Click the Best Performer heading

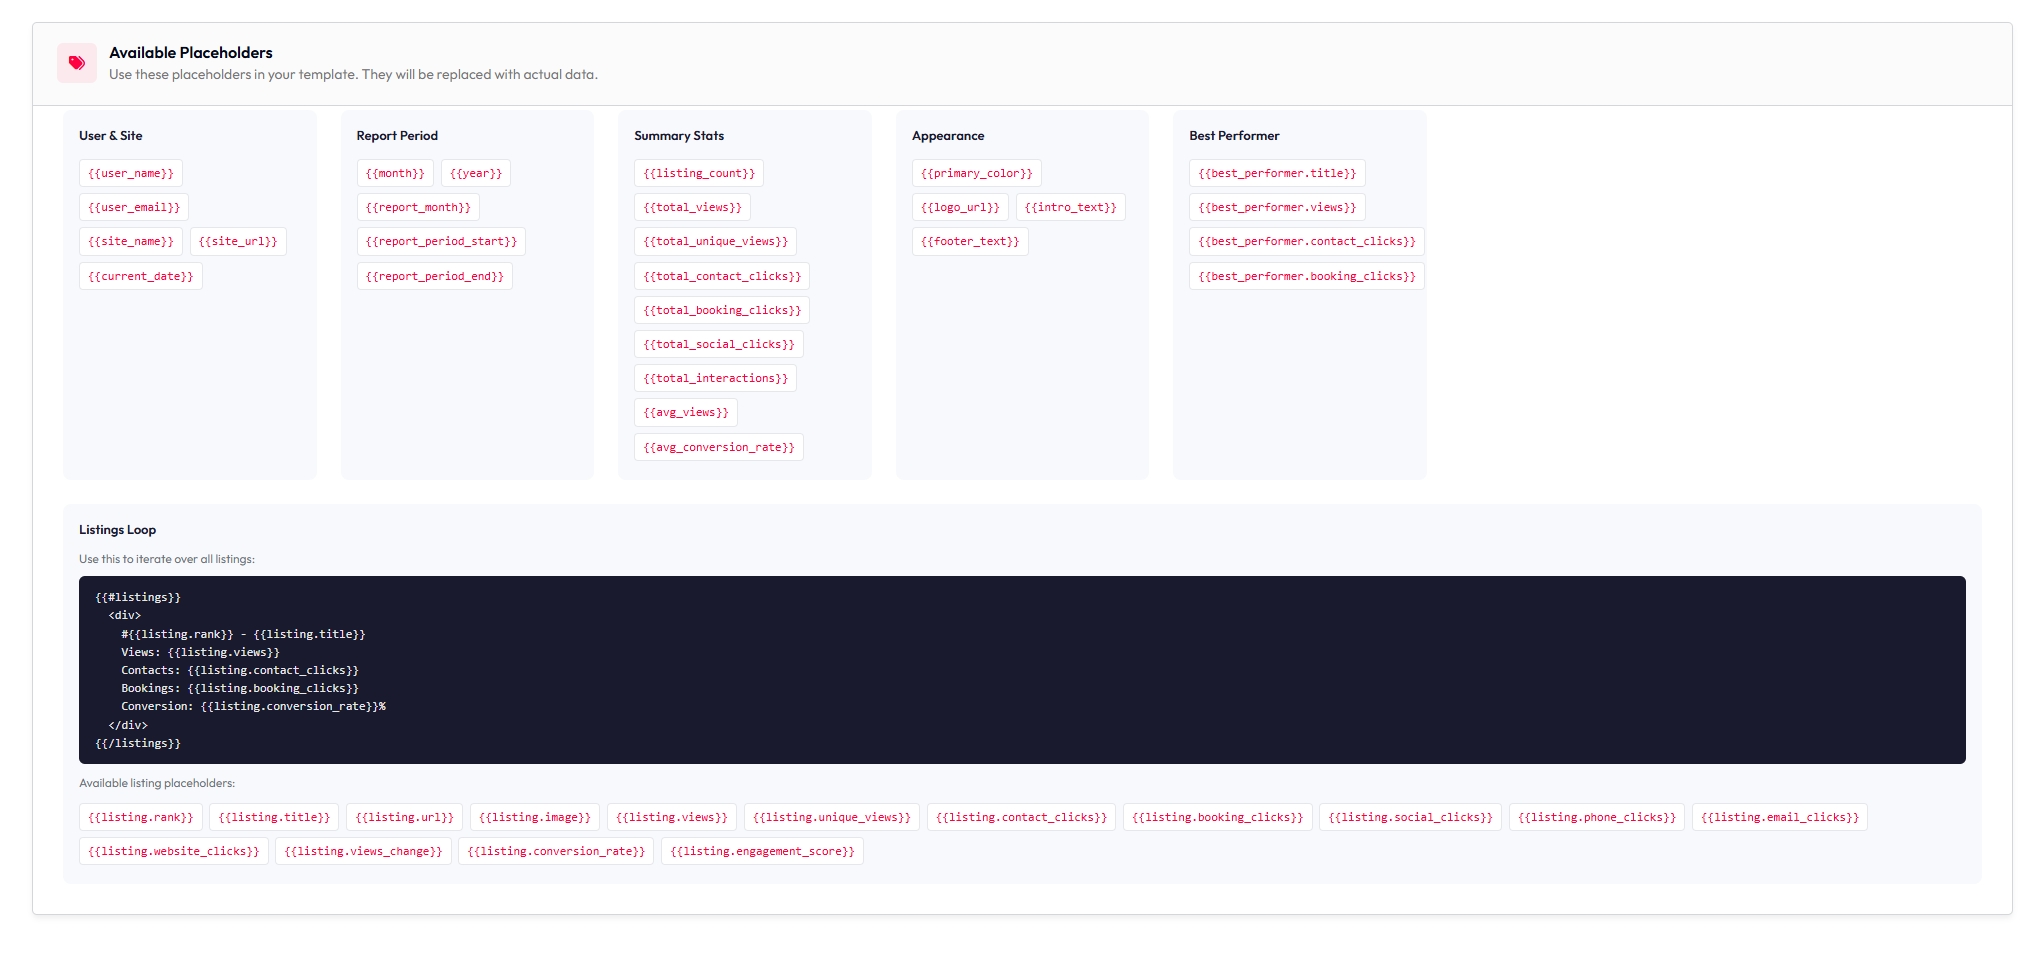tap(1234, 136)
